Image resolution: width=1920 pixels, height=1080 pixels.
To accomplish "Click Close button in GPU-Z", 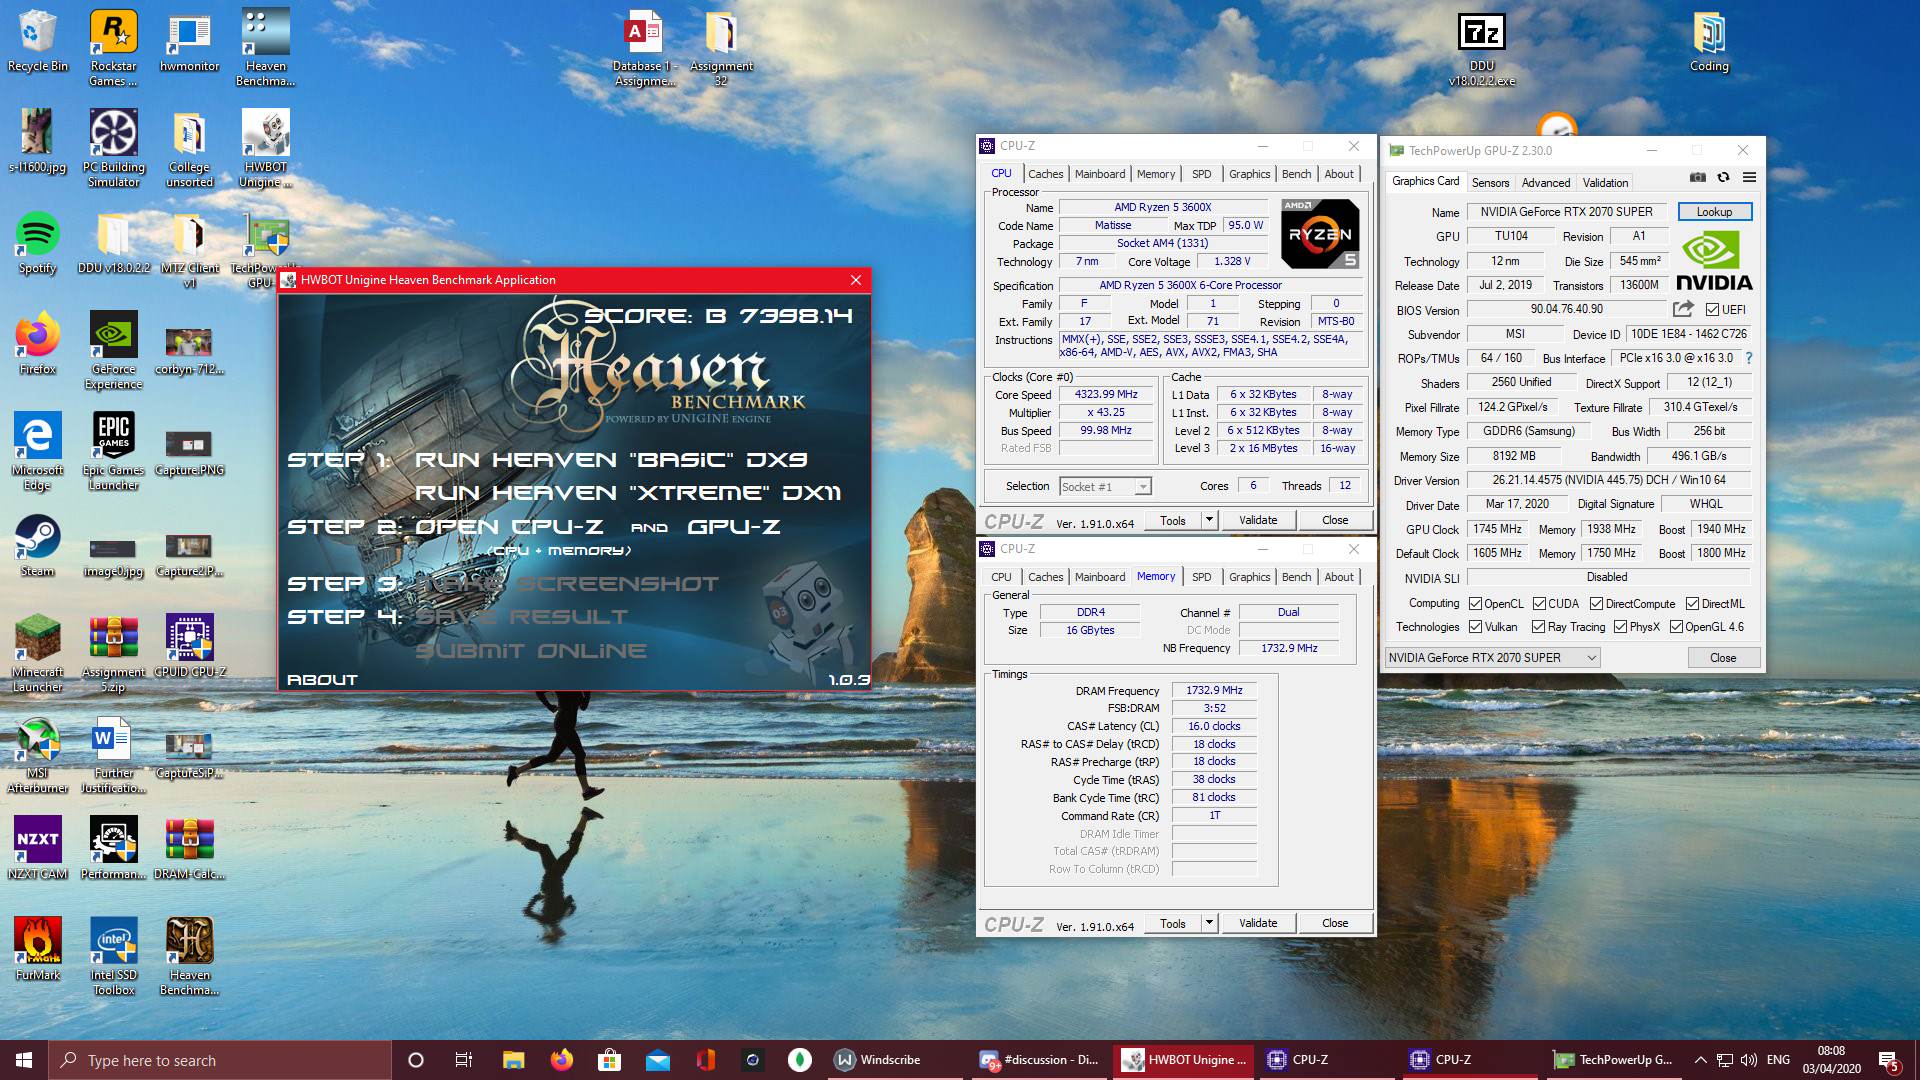I will (1723, 658).
